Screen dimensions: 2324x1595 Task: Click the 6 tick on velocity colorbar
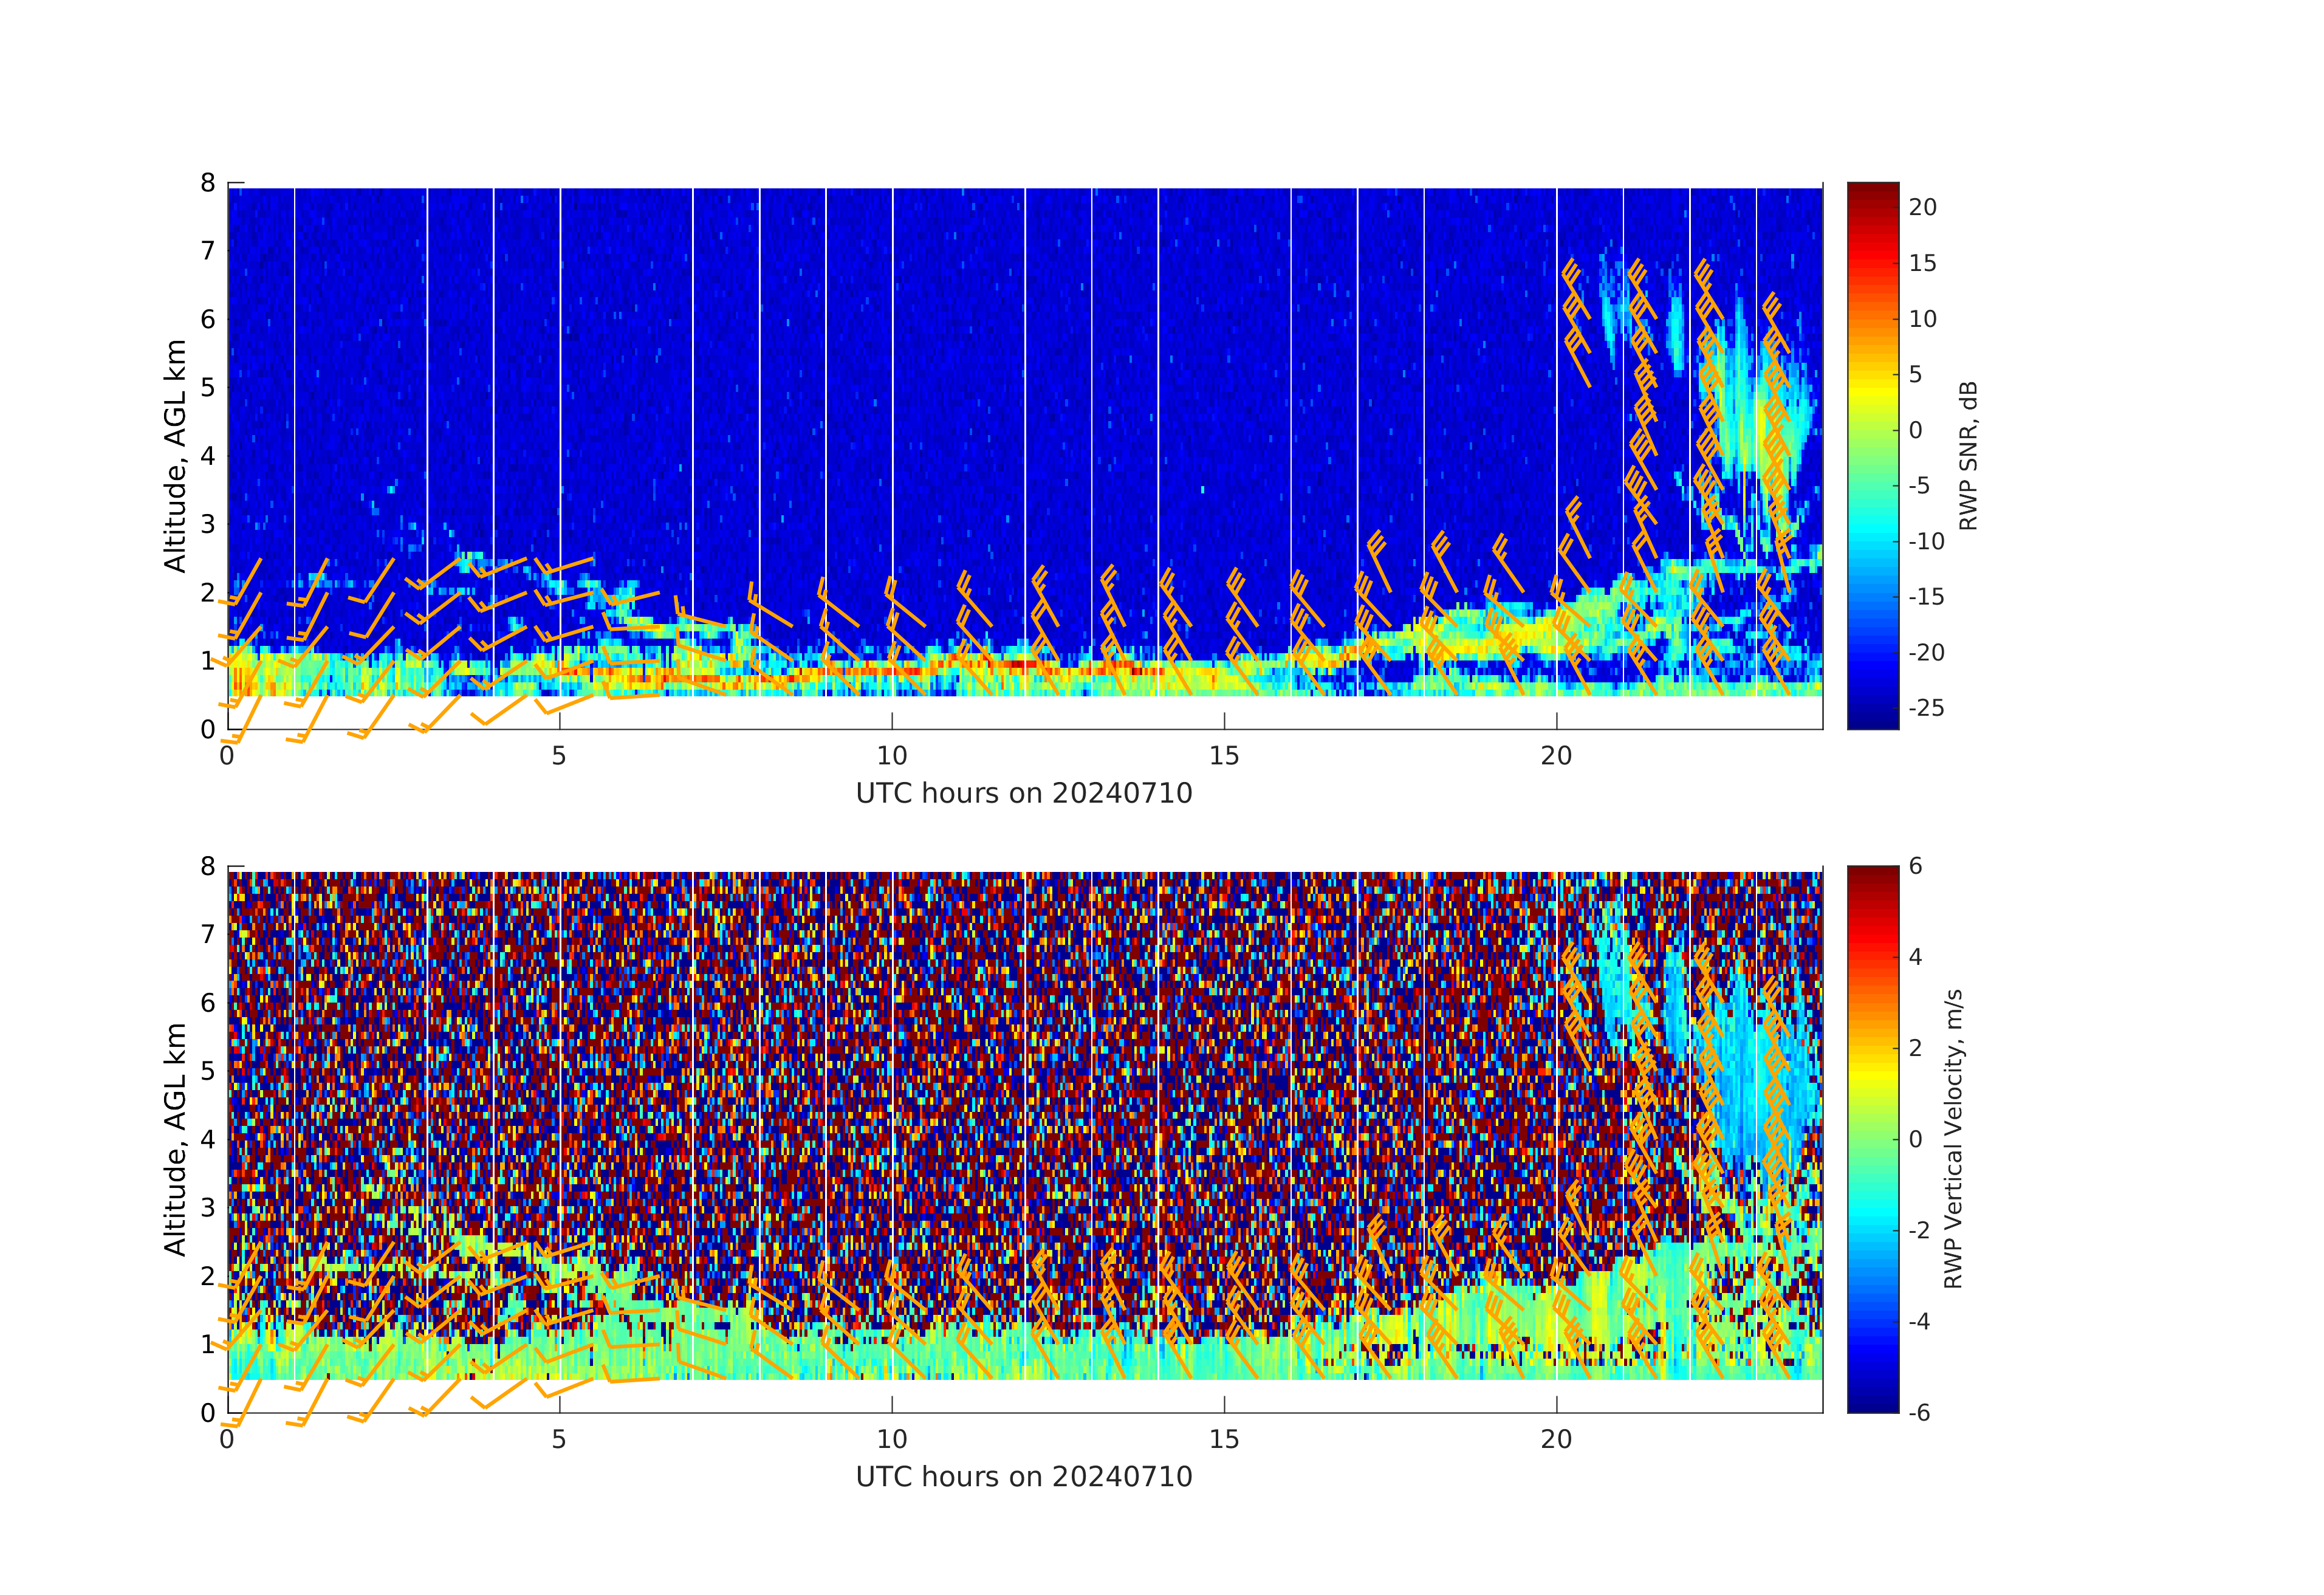click(1915, 866)
